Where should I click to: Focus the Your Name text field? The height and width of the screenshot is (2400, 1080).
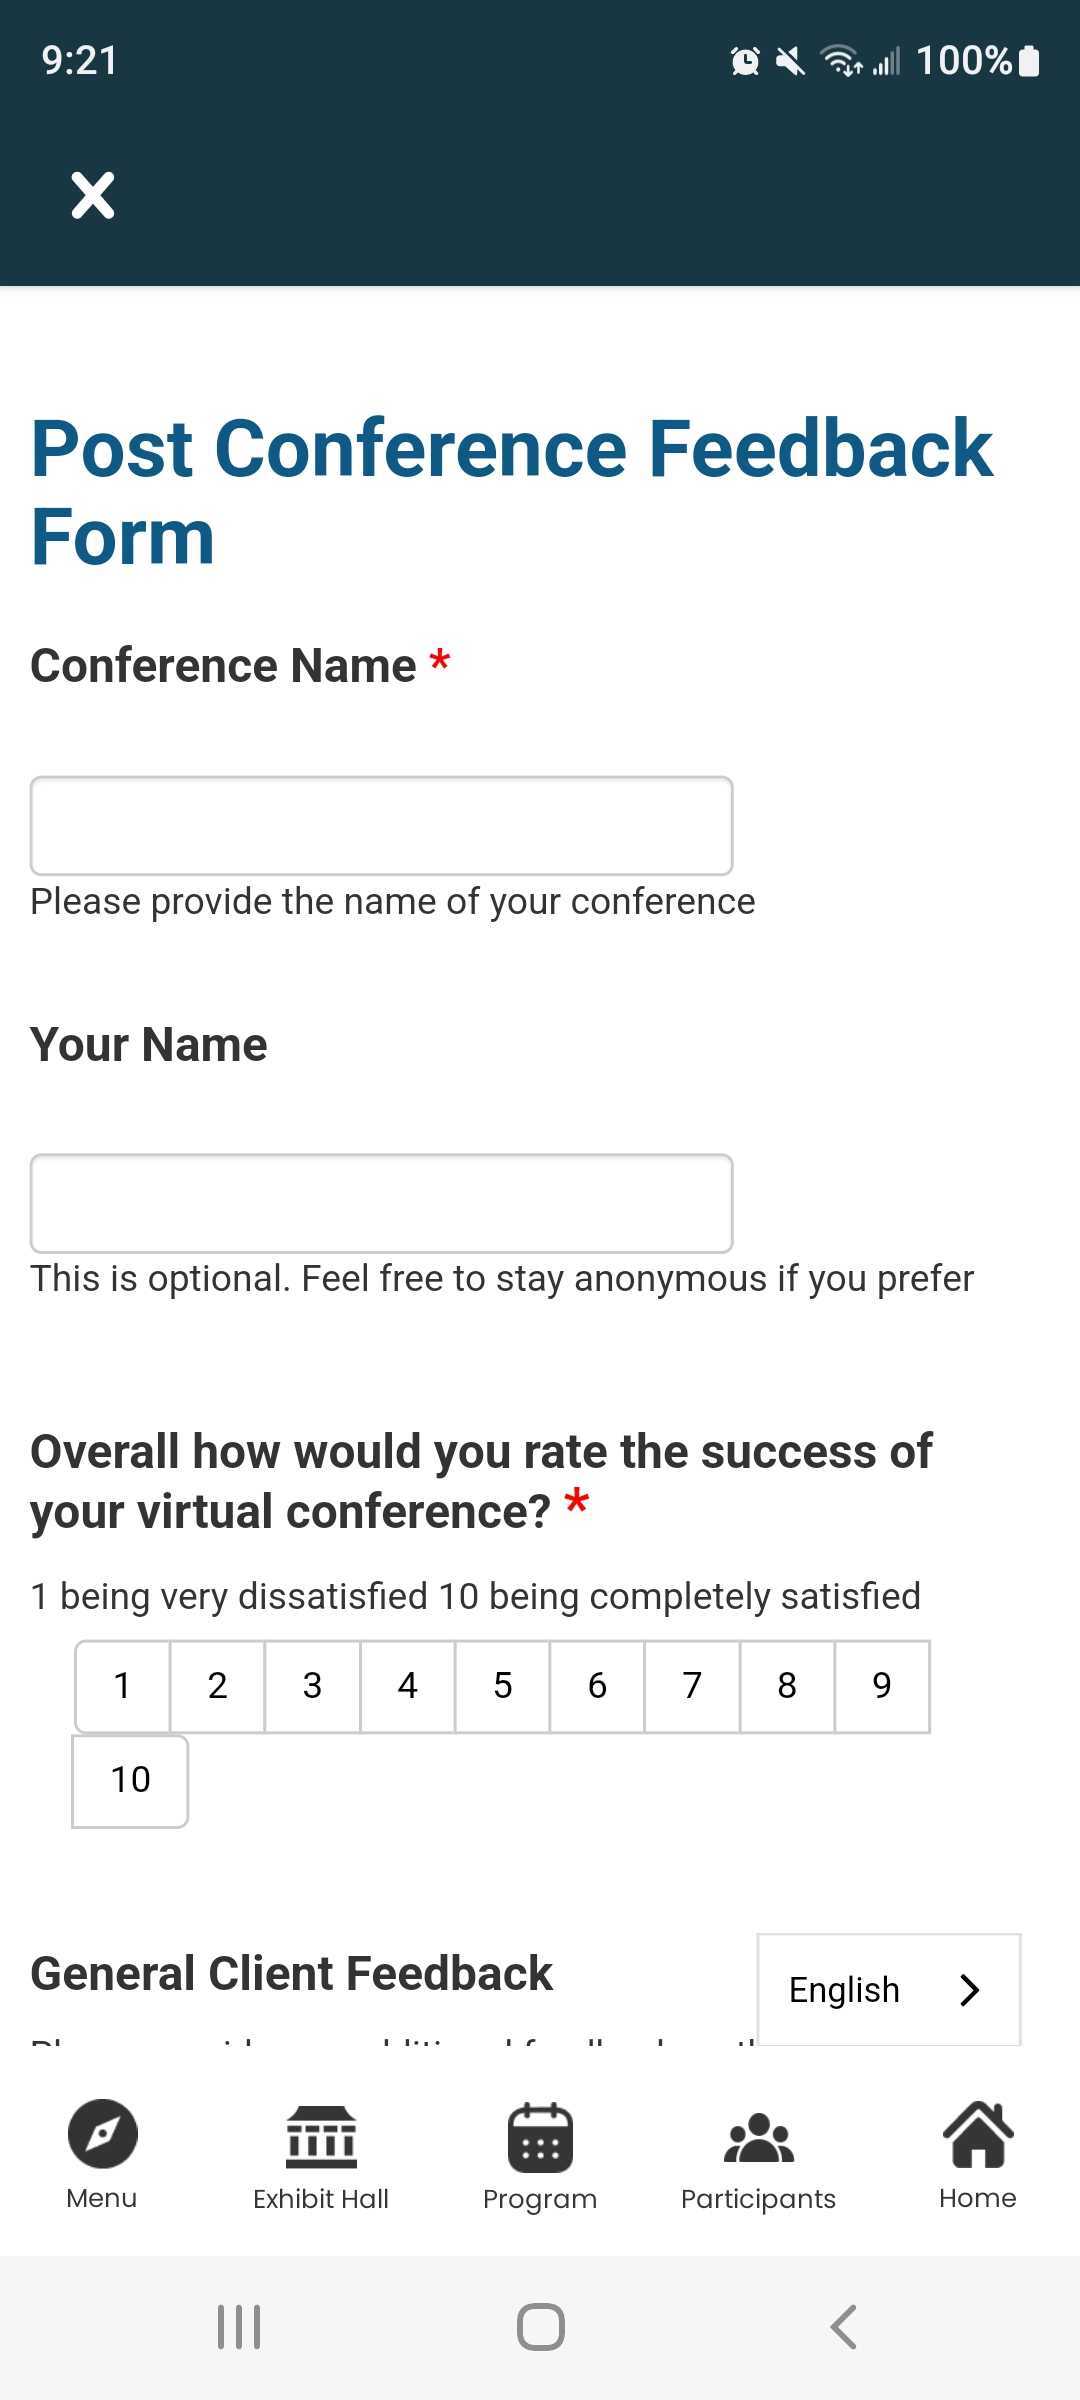[381, 1203]
